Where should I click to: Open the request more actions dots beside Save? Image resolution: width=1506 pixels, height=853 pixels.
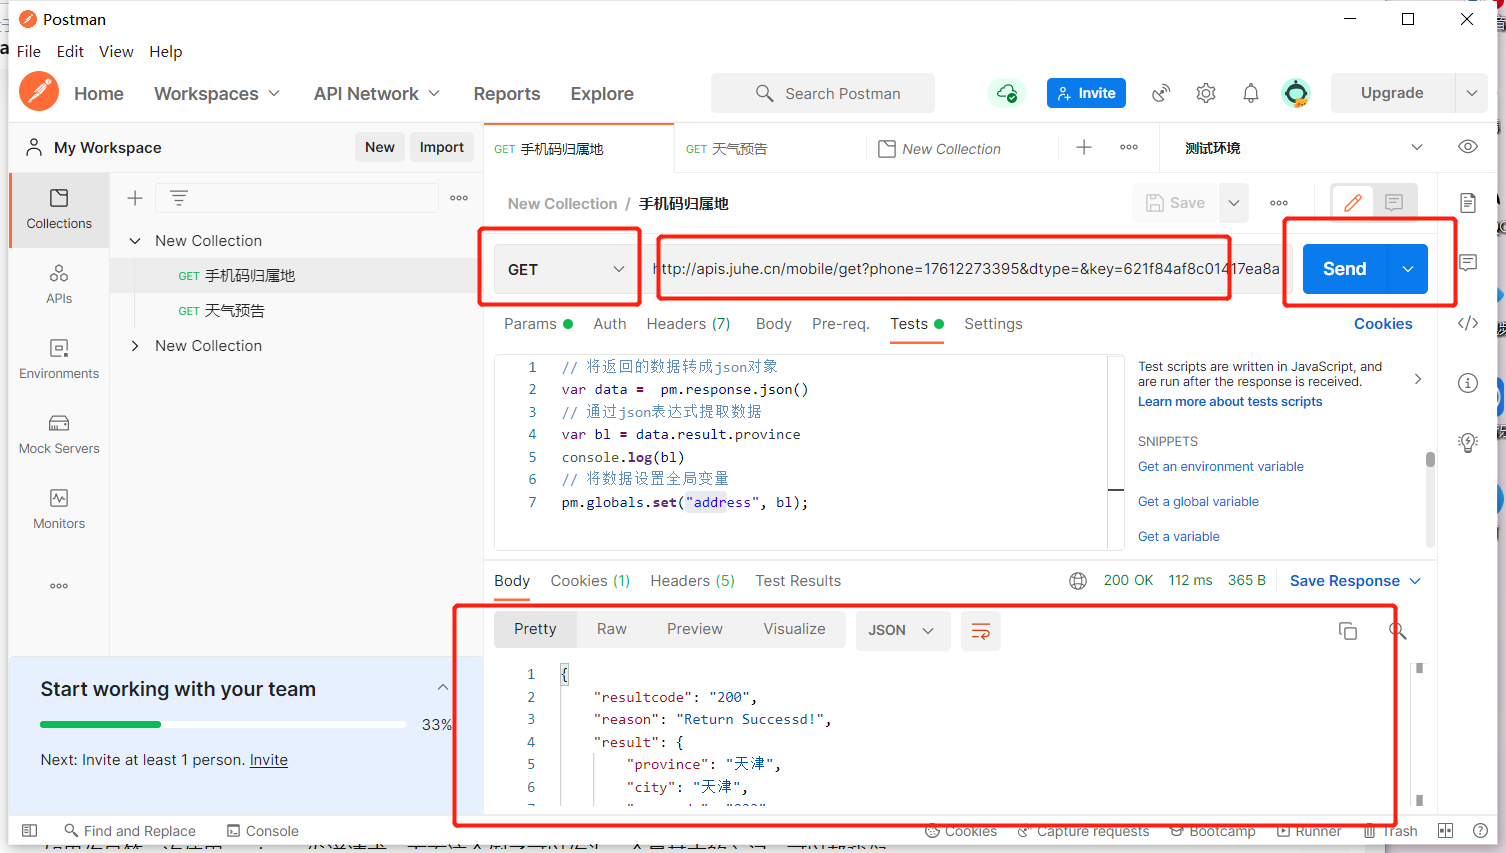[x=1279, y=203]
